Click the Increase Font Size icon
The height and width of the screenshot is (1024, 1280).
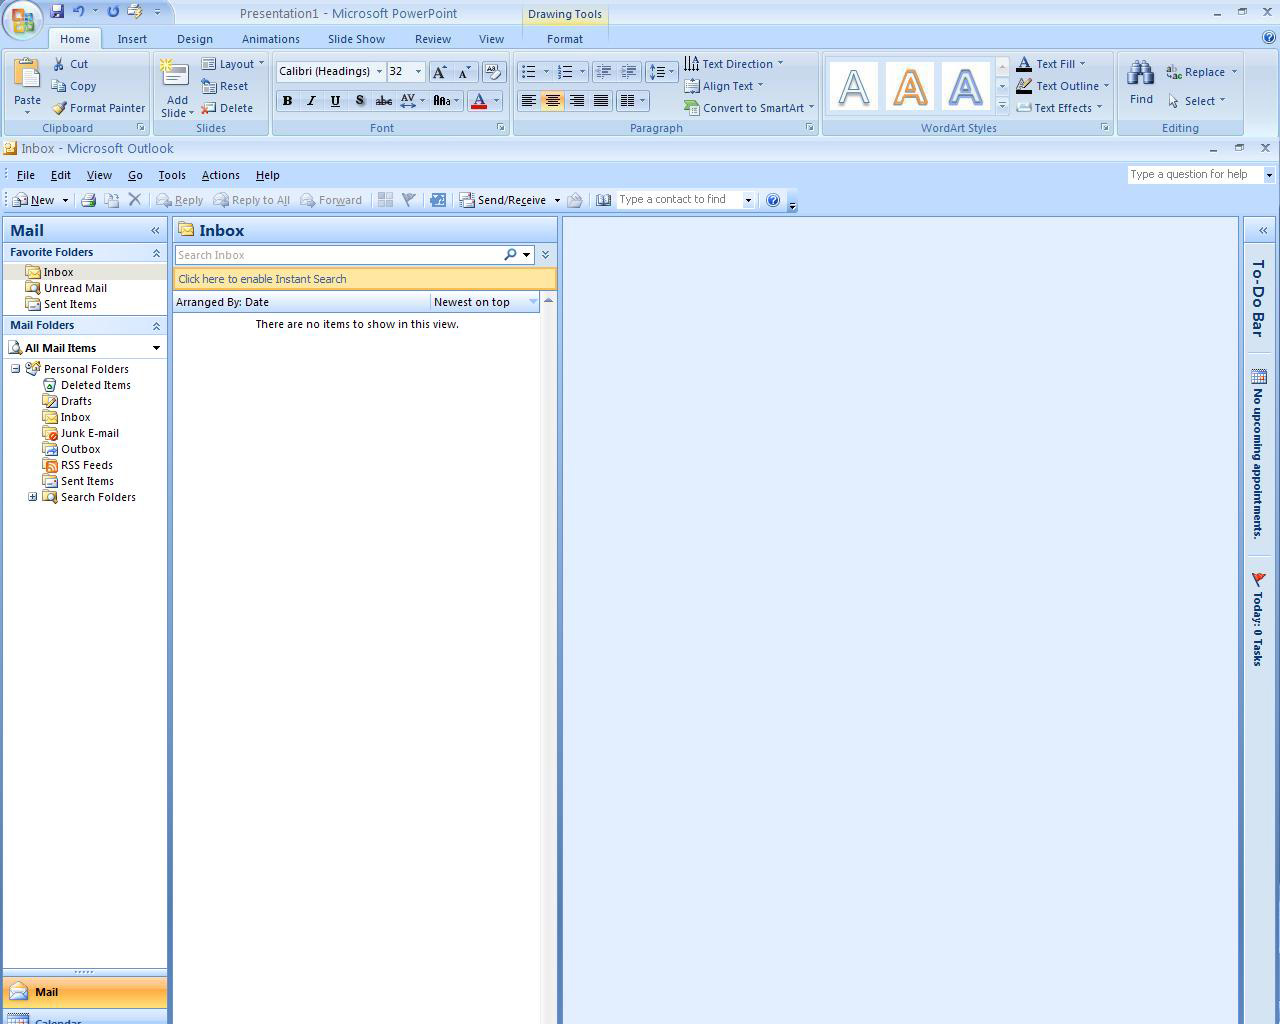pyautogui.click(x=439, y=72)
